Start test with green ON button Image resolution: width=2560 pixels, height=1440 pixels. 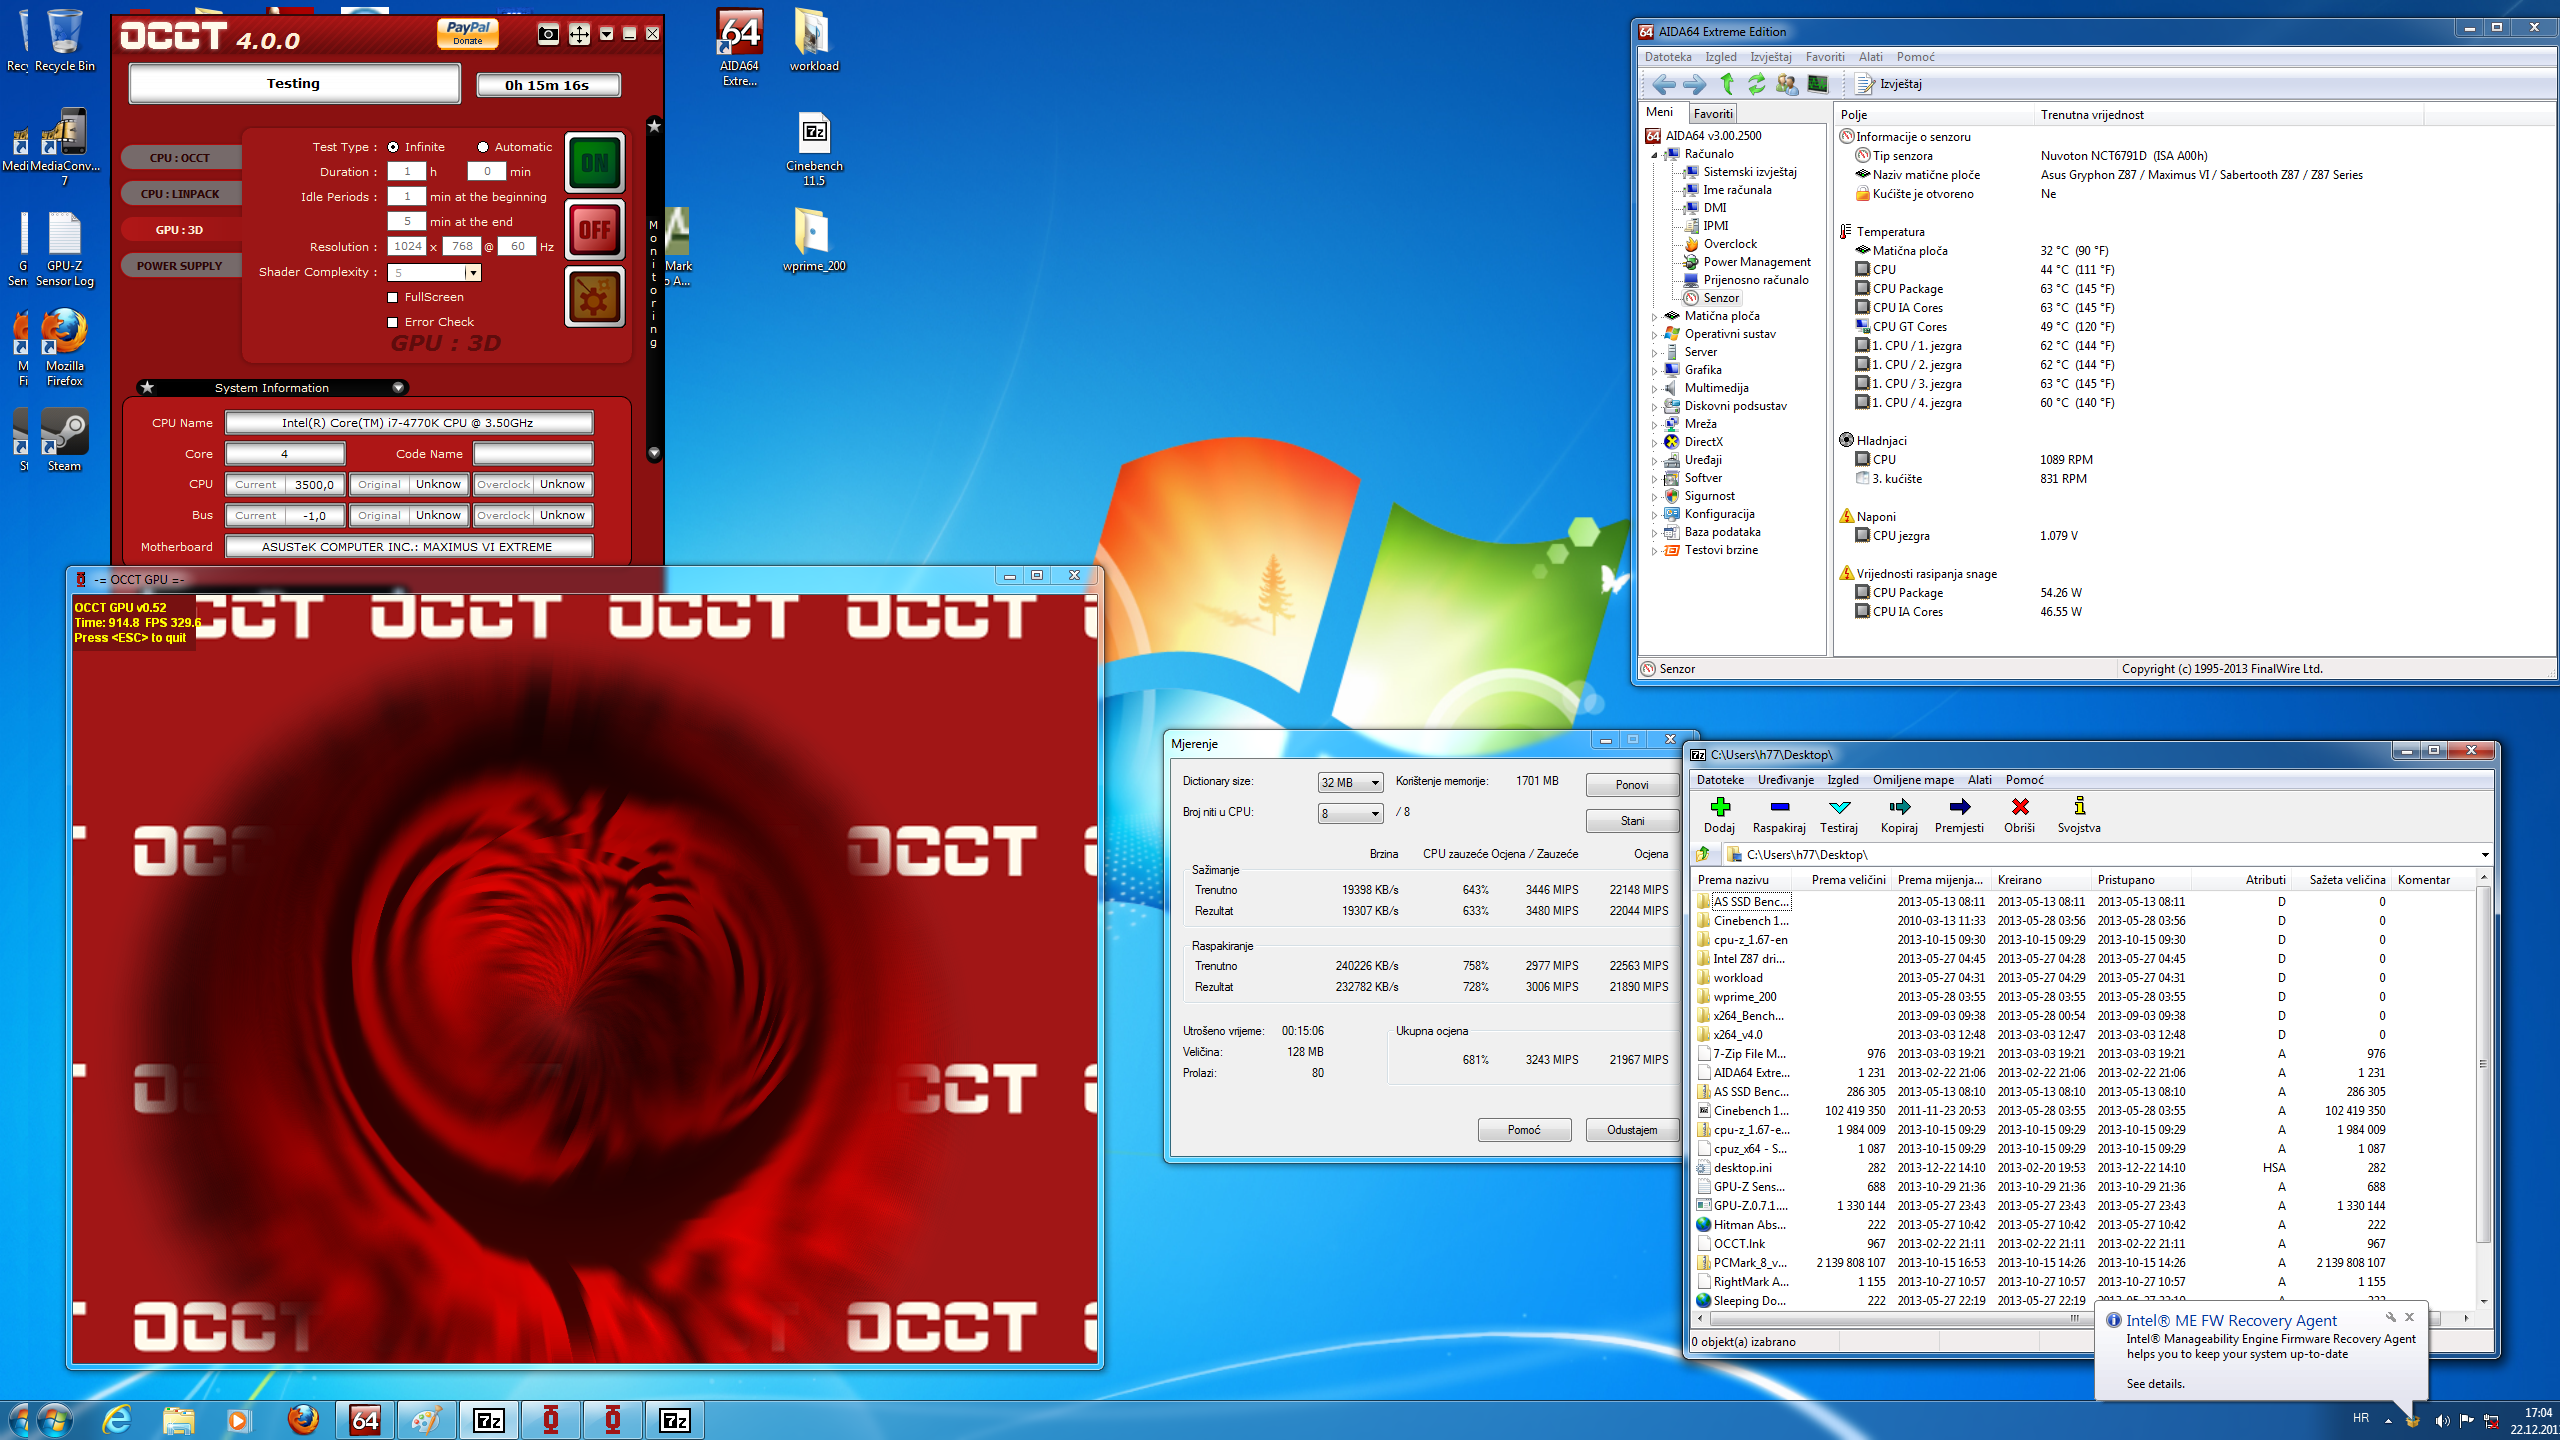[595, 162]
